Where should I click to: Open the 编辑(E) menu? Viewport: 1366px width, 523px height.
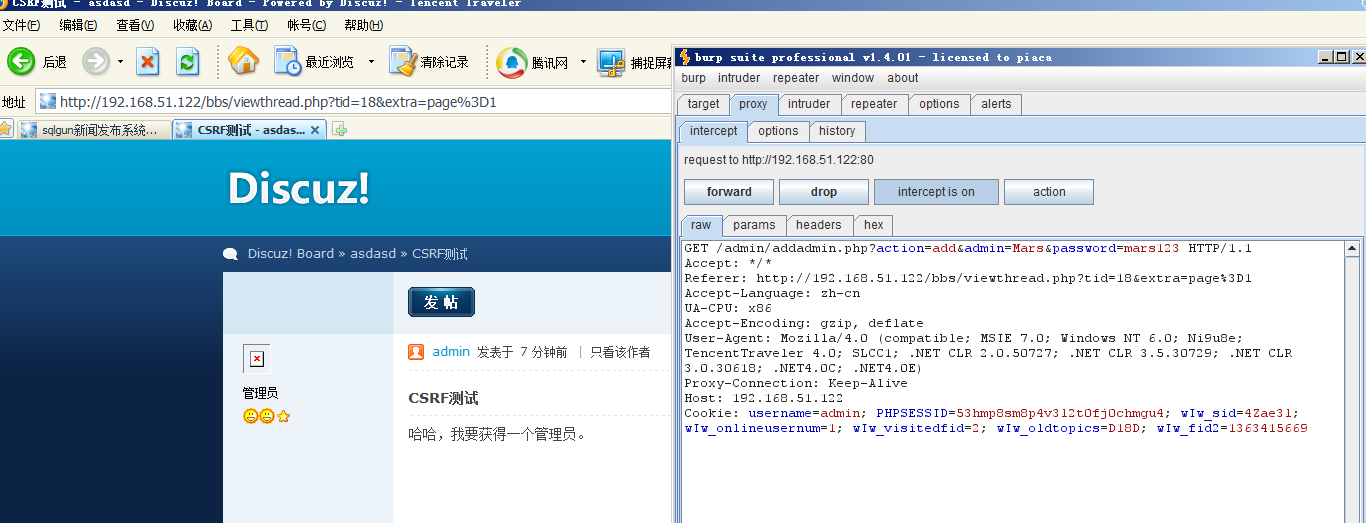pyautogui.click(x=78, y=26)
